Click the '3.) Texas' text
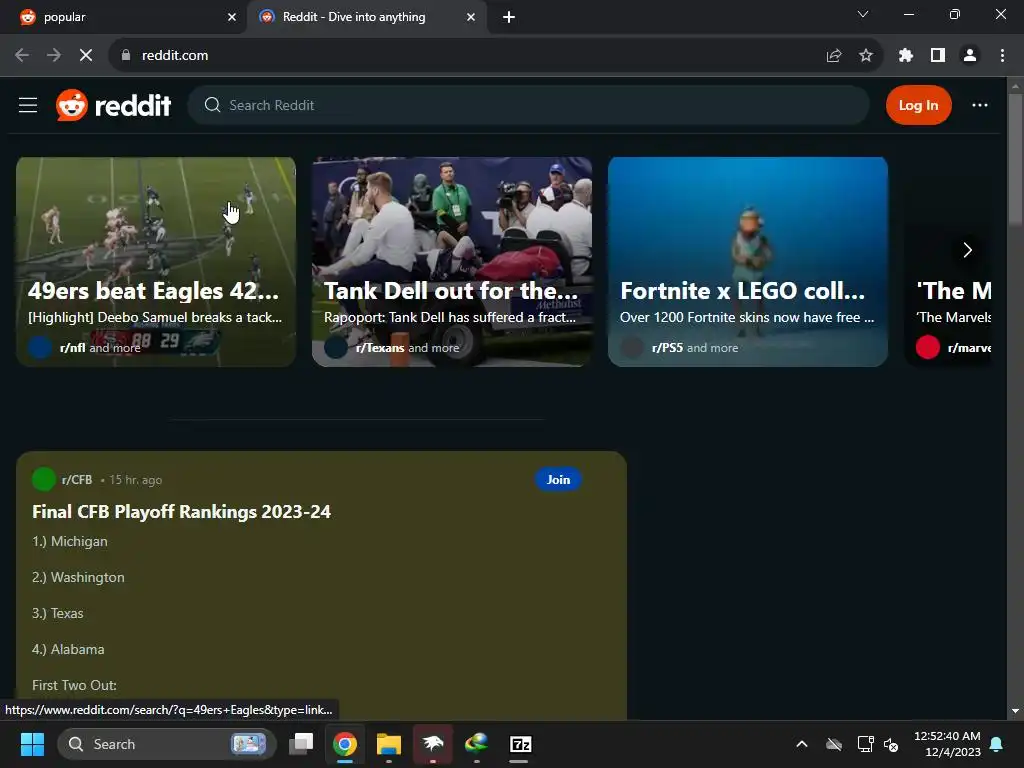1024x768 pixels. (x=58, y=613)
